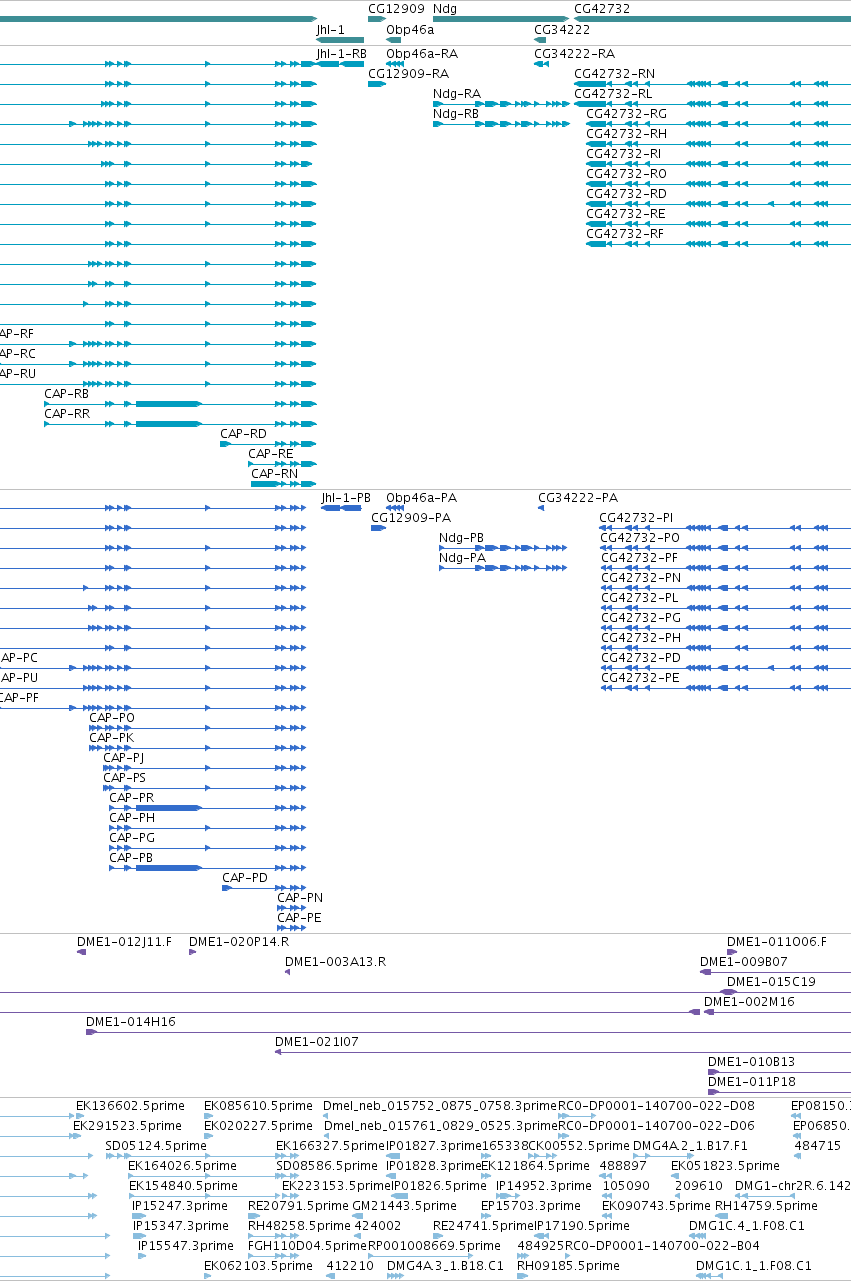Click the Obp46a gene label
Viewport: 851px width, 1281px height.
(410, 30)
